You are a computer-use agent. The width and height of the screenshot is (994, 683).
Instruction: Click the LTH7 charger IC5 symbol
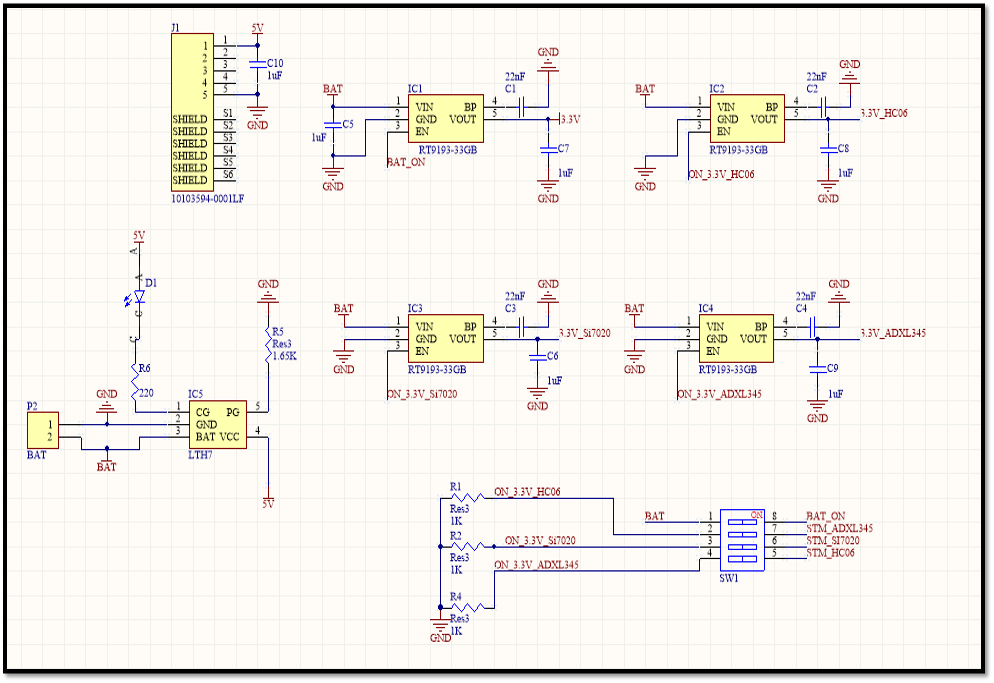(x=217, y=424)
